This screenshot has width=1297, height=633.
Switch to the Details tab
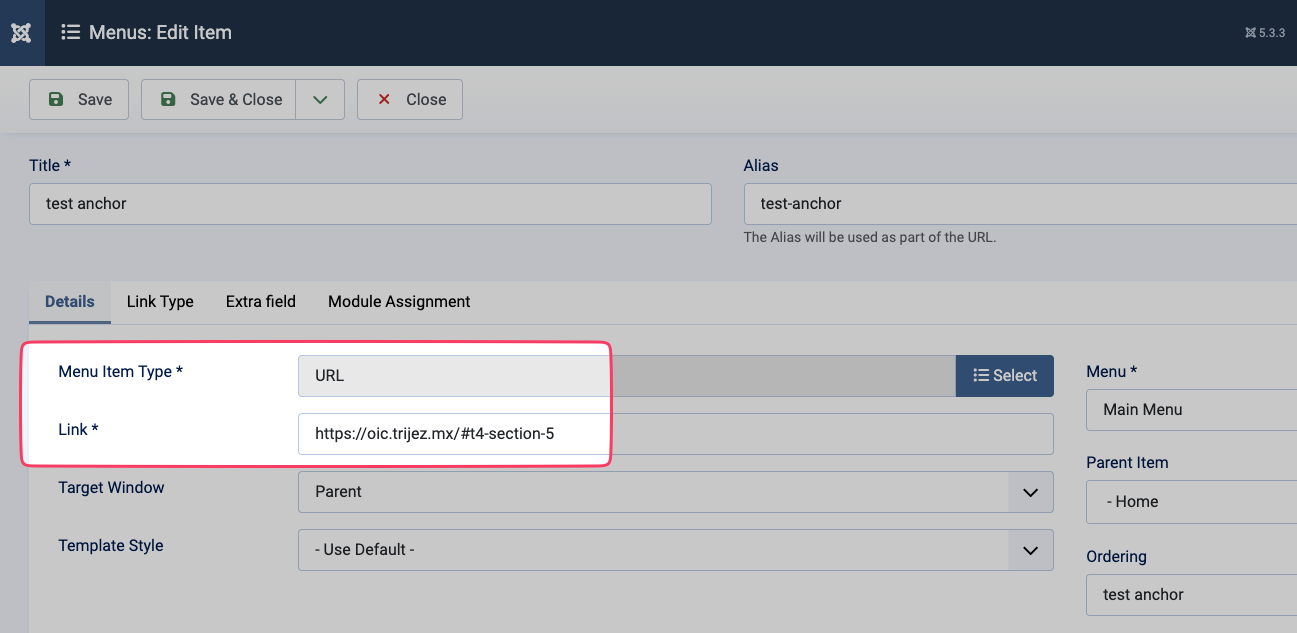tap(70, 302)
